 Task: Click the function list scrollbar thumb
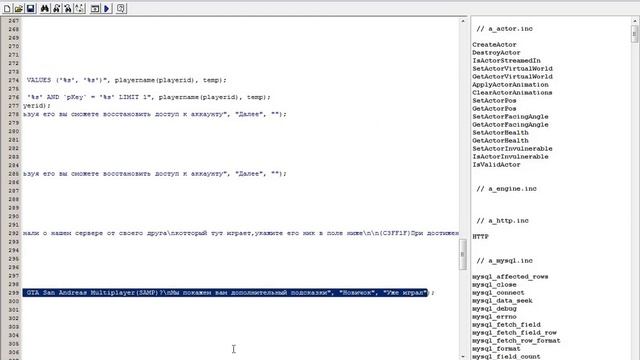pos(634,34)
